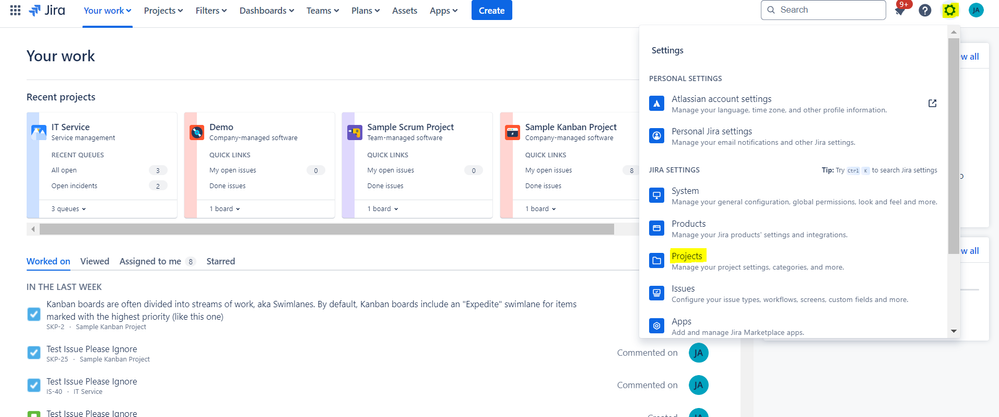Click the blue Create button
Image resolution: width=999 pixels, height=417 pixels.
[x=491, y=10]
